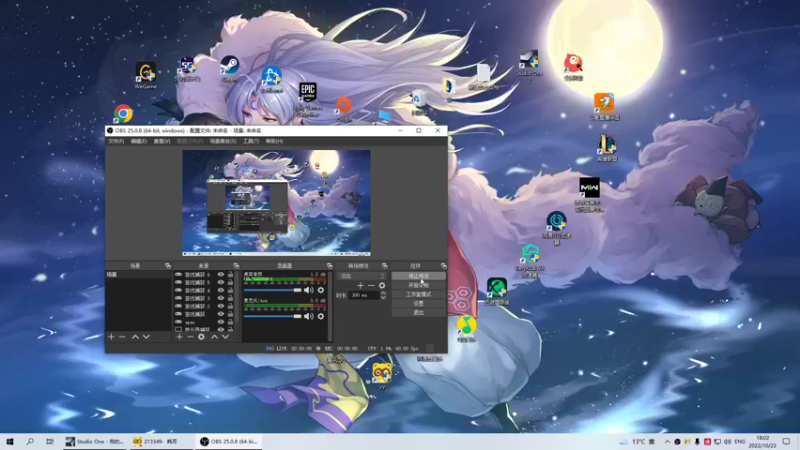
Task: Open source properties gear in Sources panel
Action: point(202,337)
